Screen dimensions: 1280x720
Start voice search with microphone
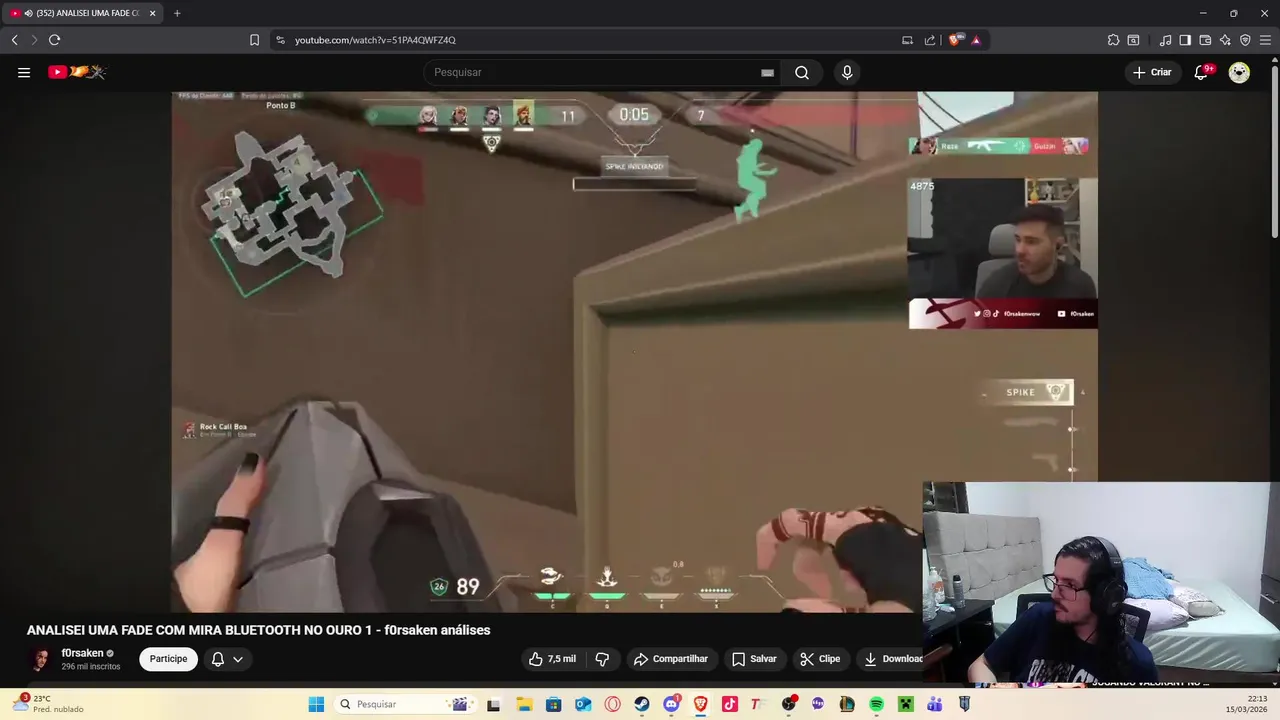847,72
